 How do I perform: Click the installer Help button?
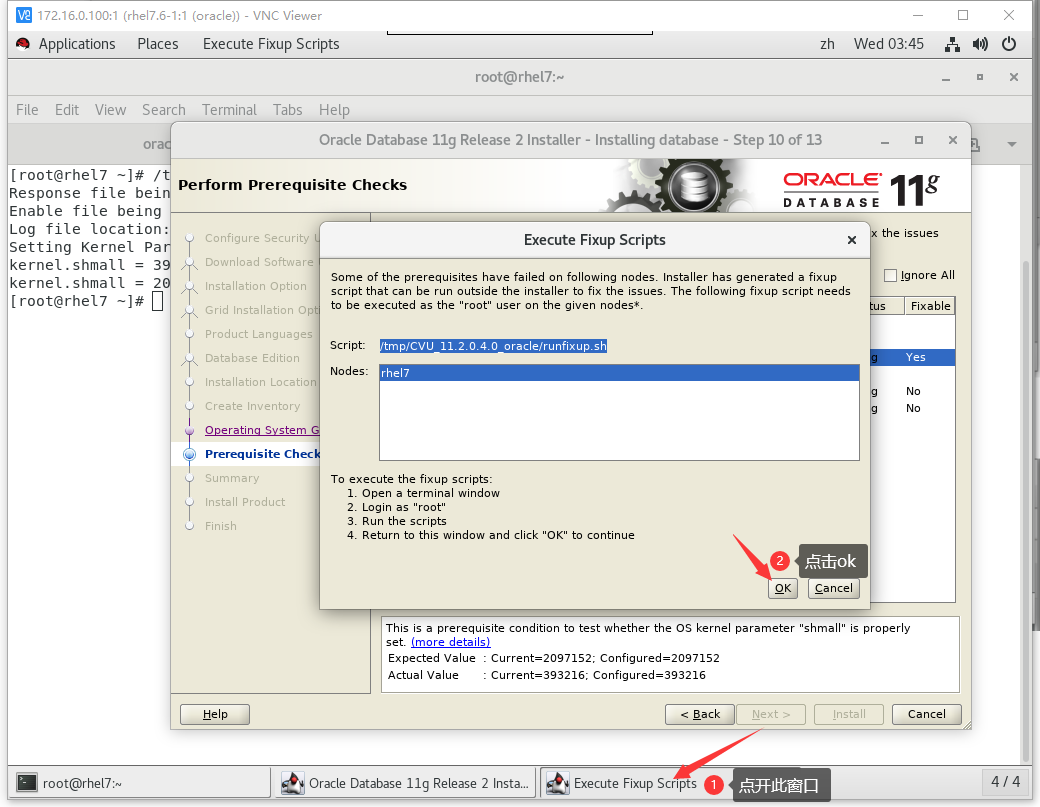[215, 714]
